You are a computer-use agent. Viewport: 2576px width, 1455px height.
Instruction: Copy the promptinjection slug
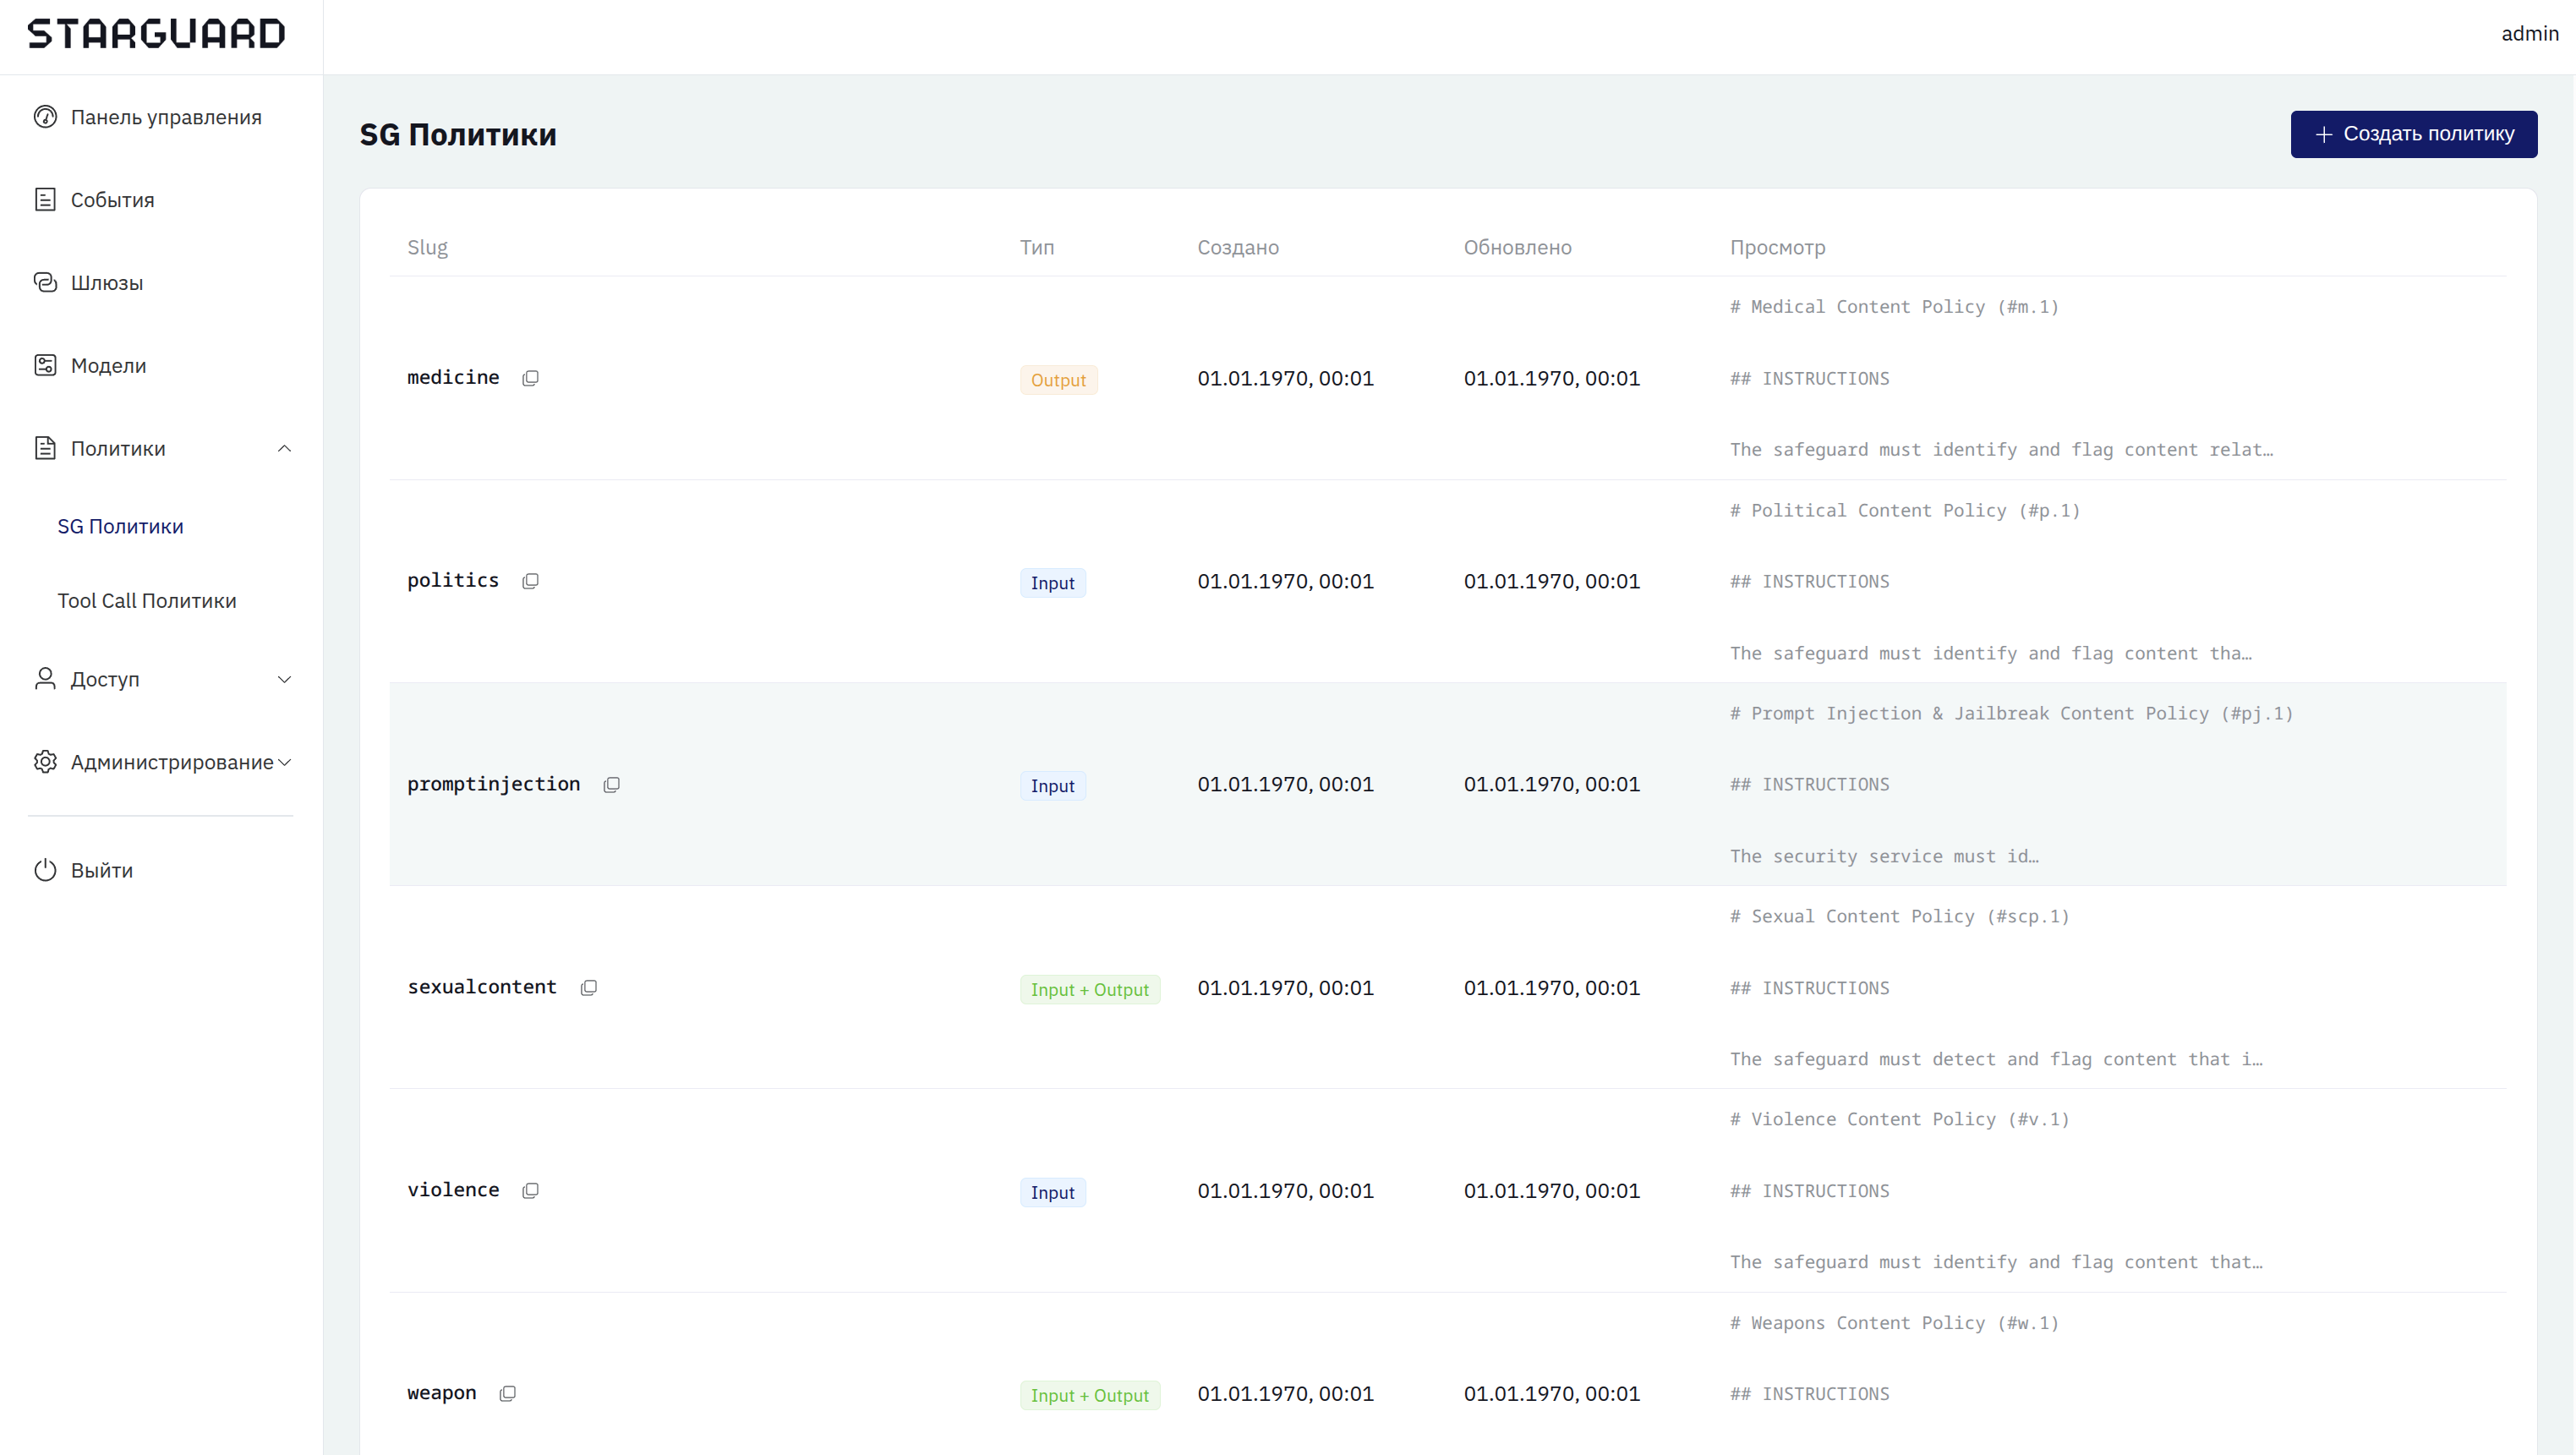click(612, 785)
